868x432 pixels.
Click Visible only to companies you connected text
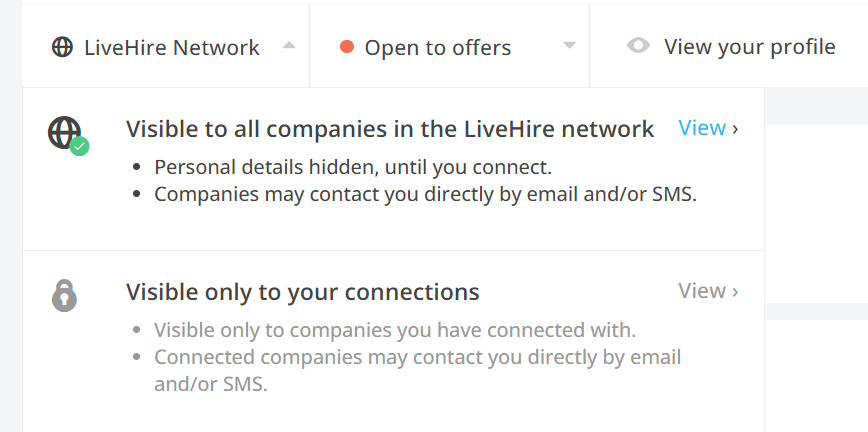pos(395,330)
